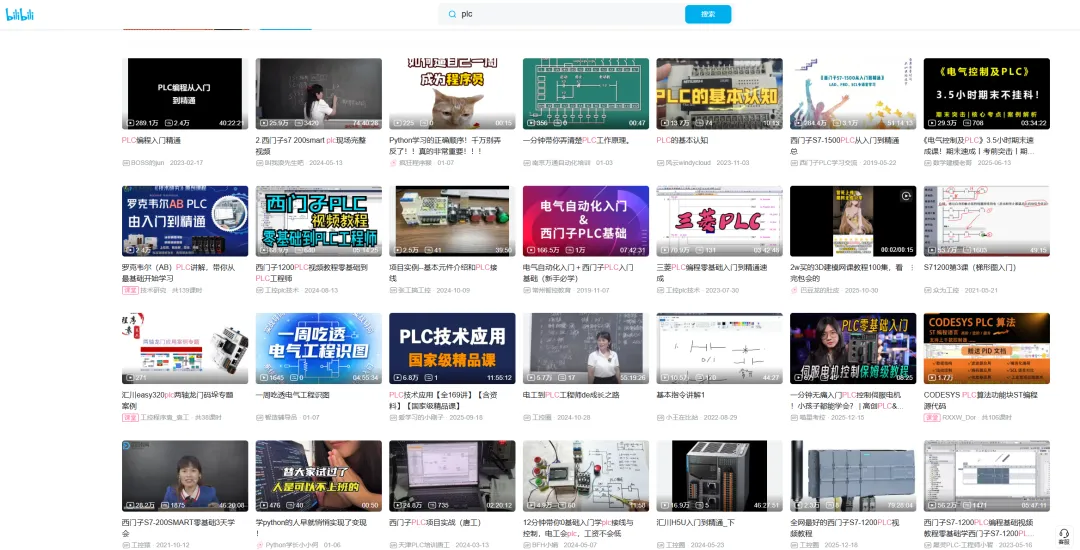
Task: Open title 西门子S7-1500PLC从入门到精通
Action: (844, 145)
